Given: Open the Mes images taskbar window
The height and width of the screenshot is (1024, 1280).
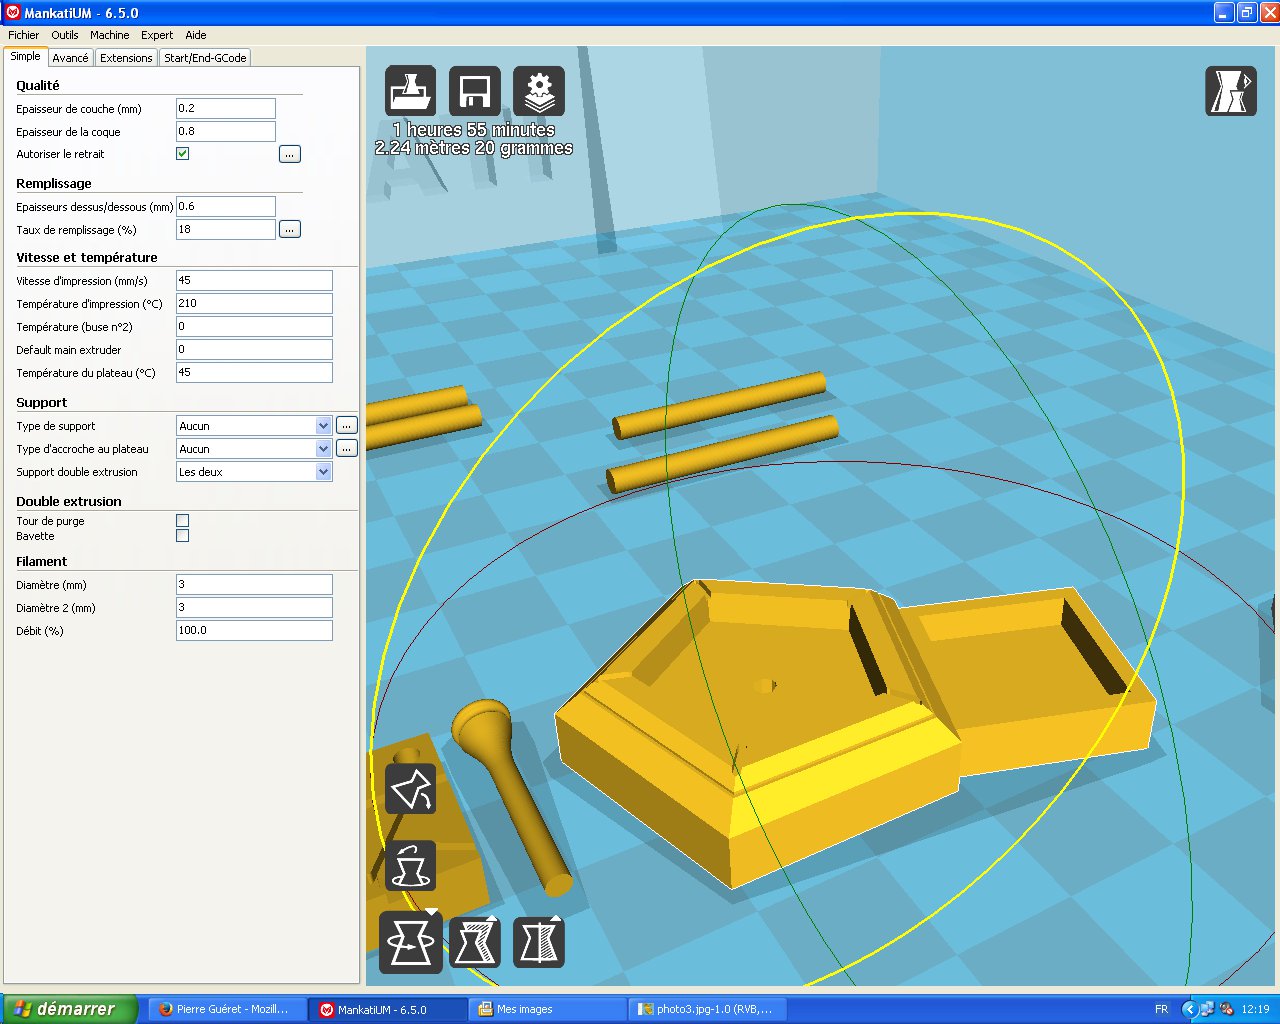Looking at the screenshot, I should tap(548, 1009).
